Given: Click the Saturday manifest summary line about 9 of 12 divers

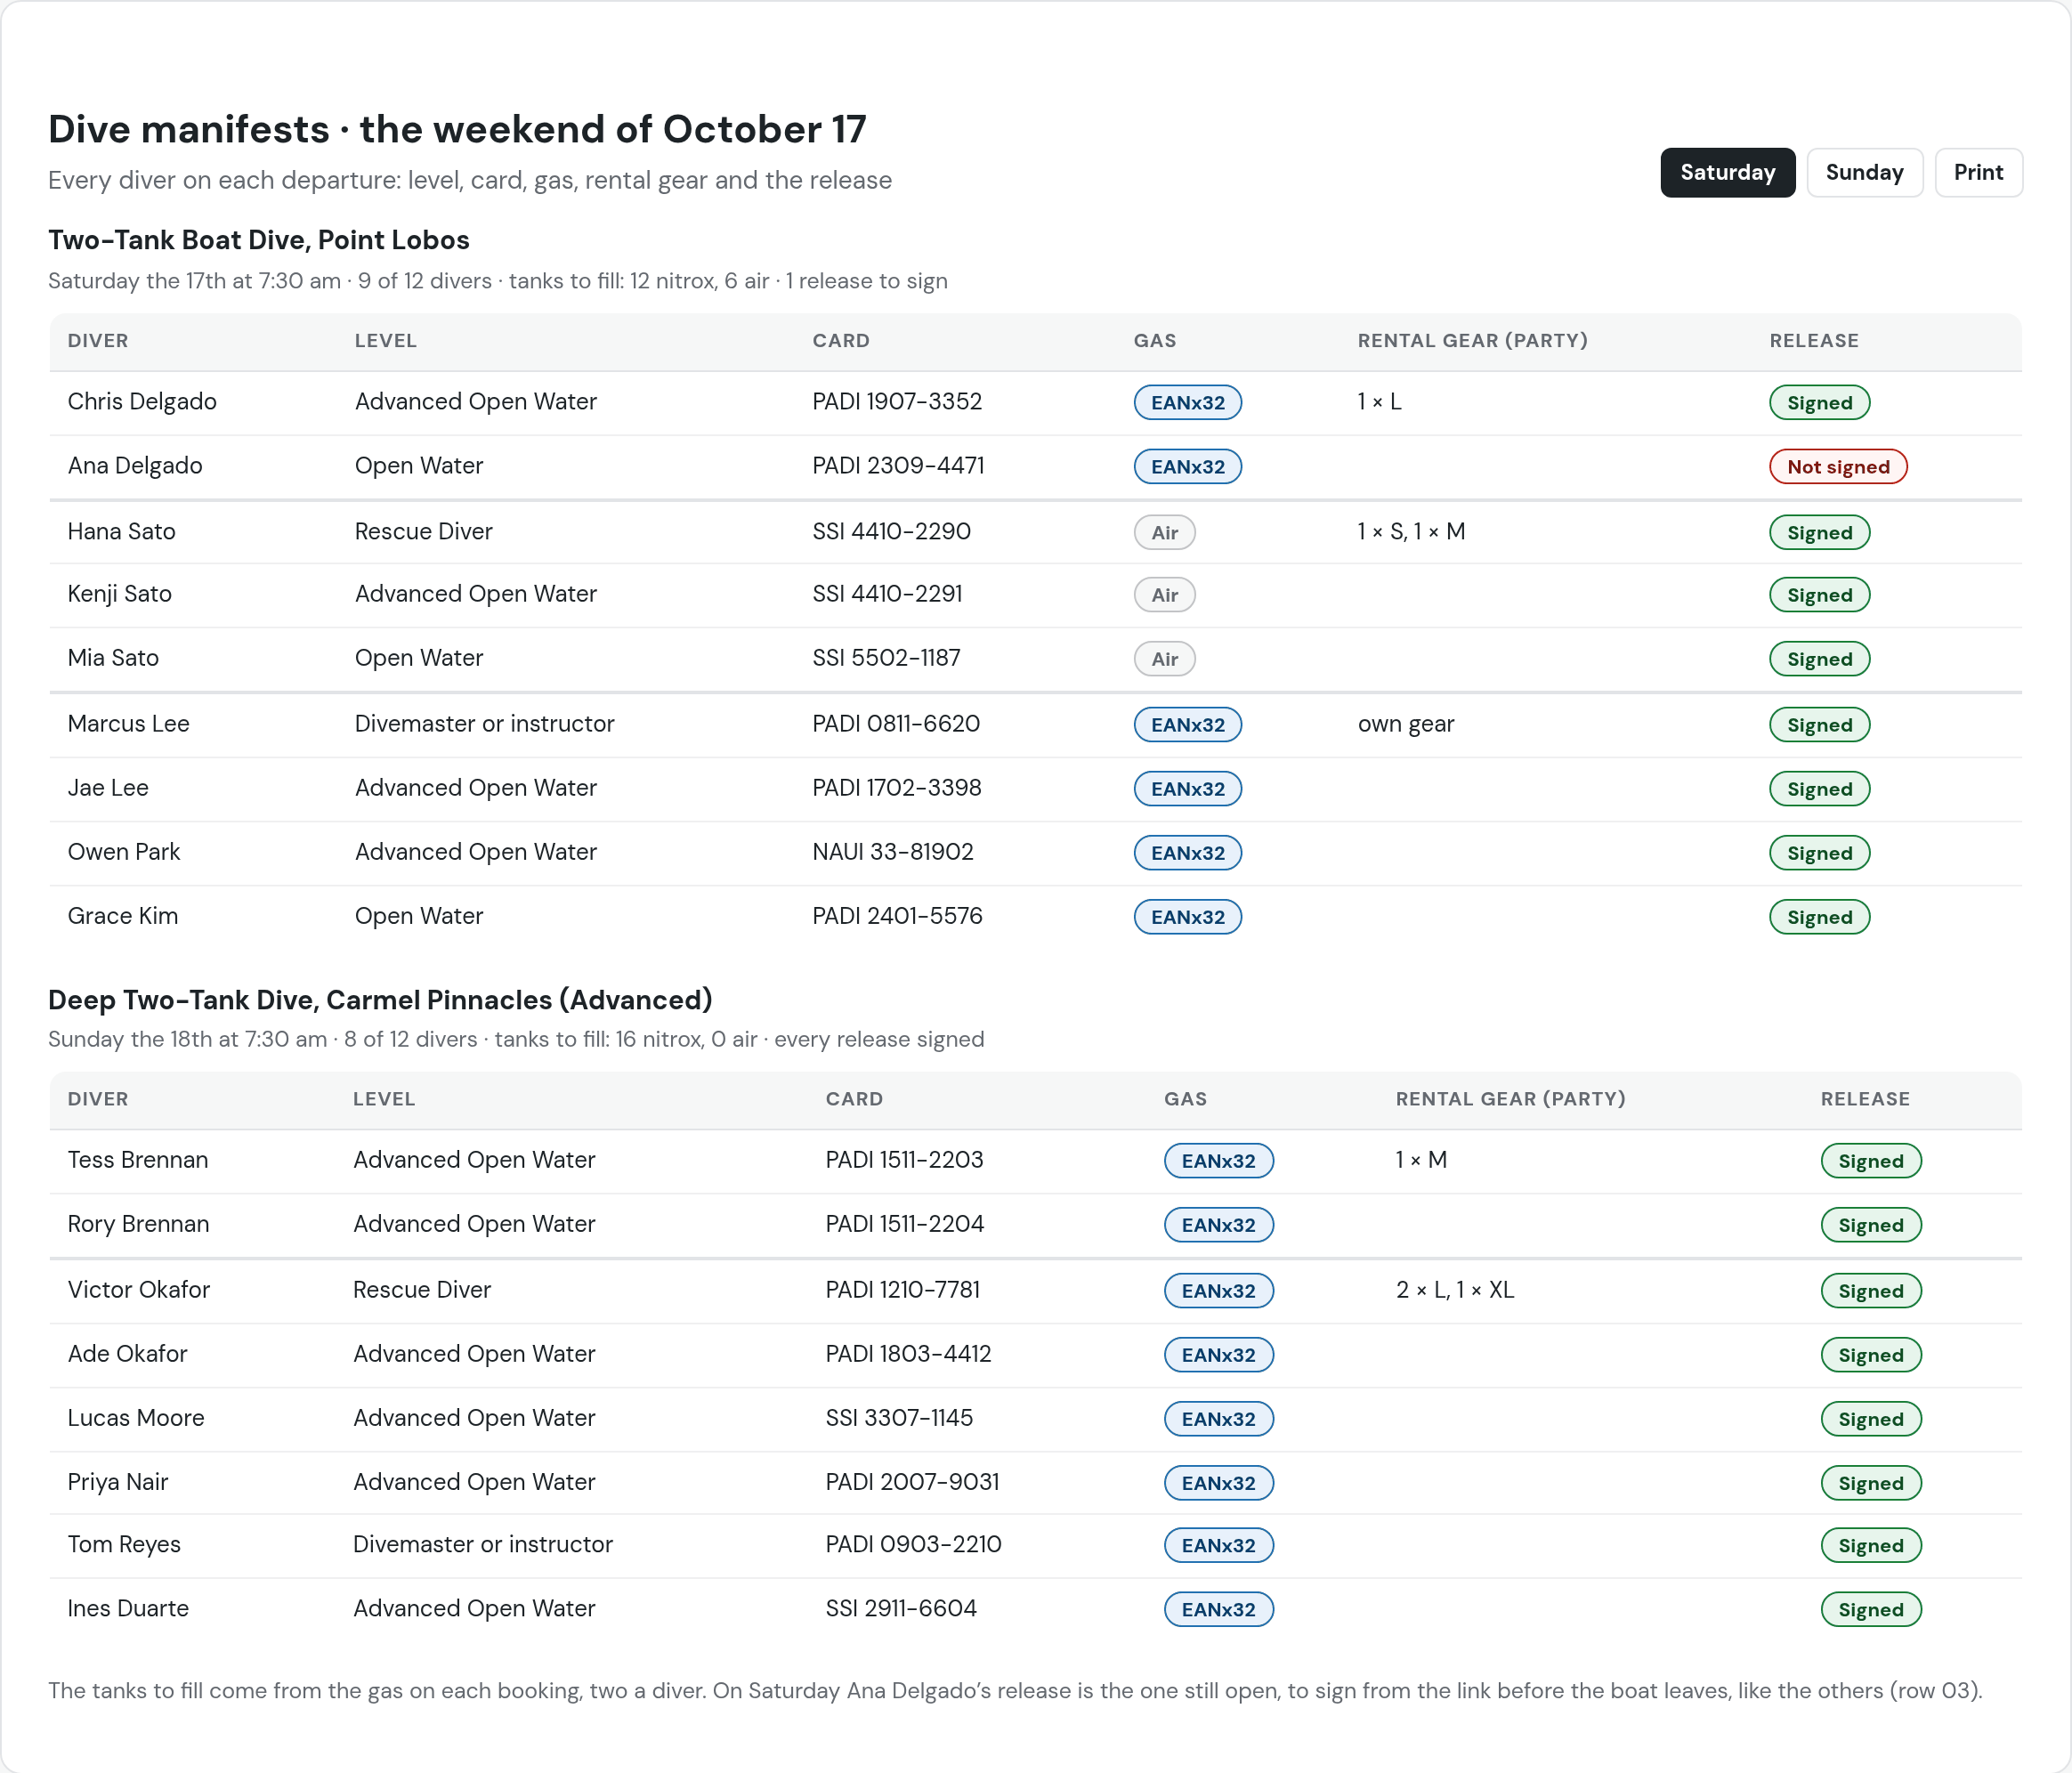Looking at the screenshot, I should click(x=498, y=281).
